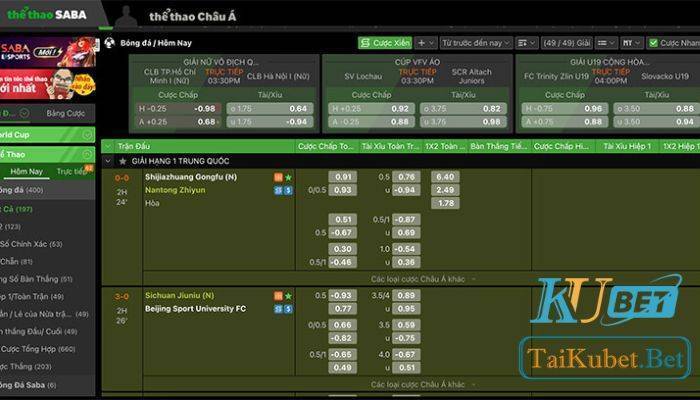Click handicap odds 0.91 for Shijiazhuang Gongfu

pos(343,177)
